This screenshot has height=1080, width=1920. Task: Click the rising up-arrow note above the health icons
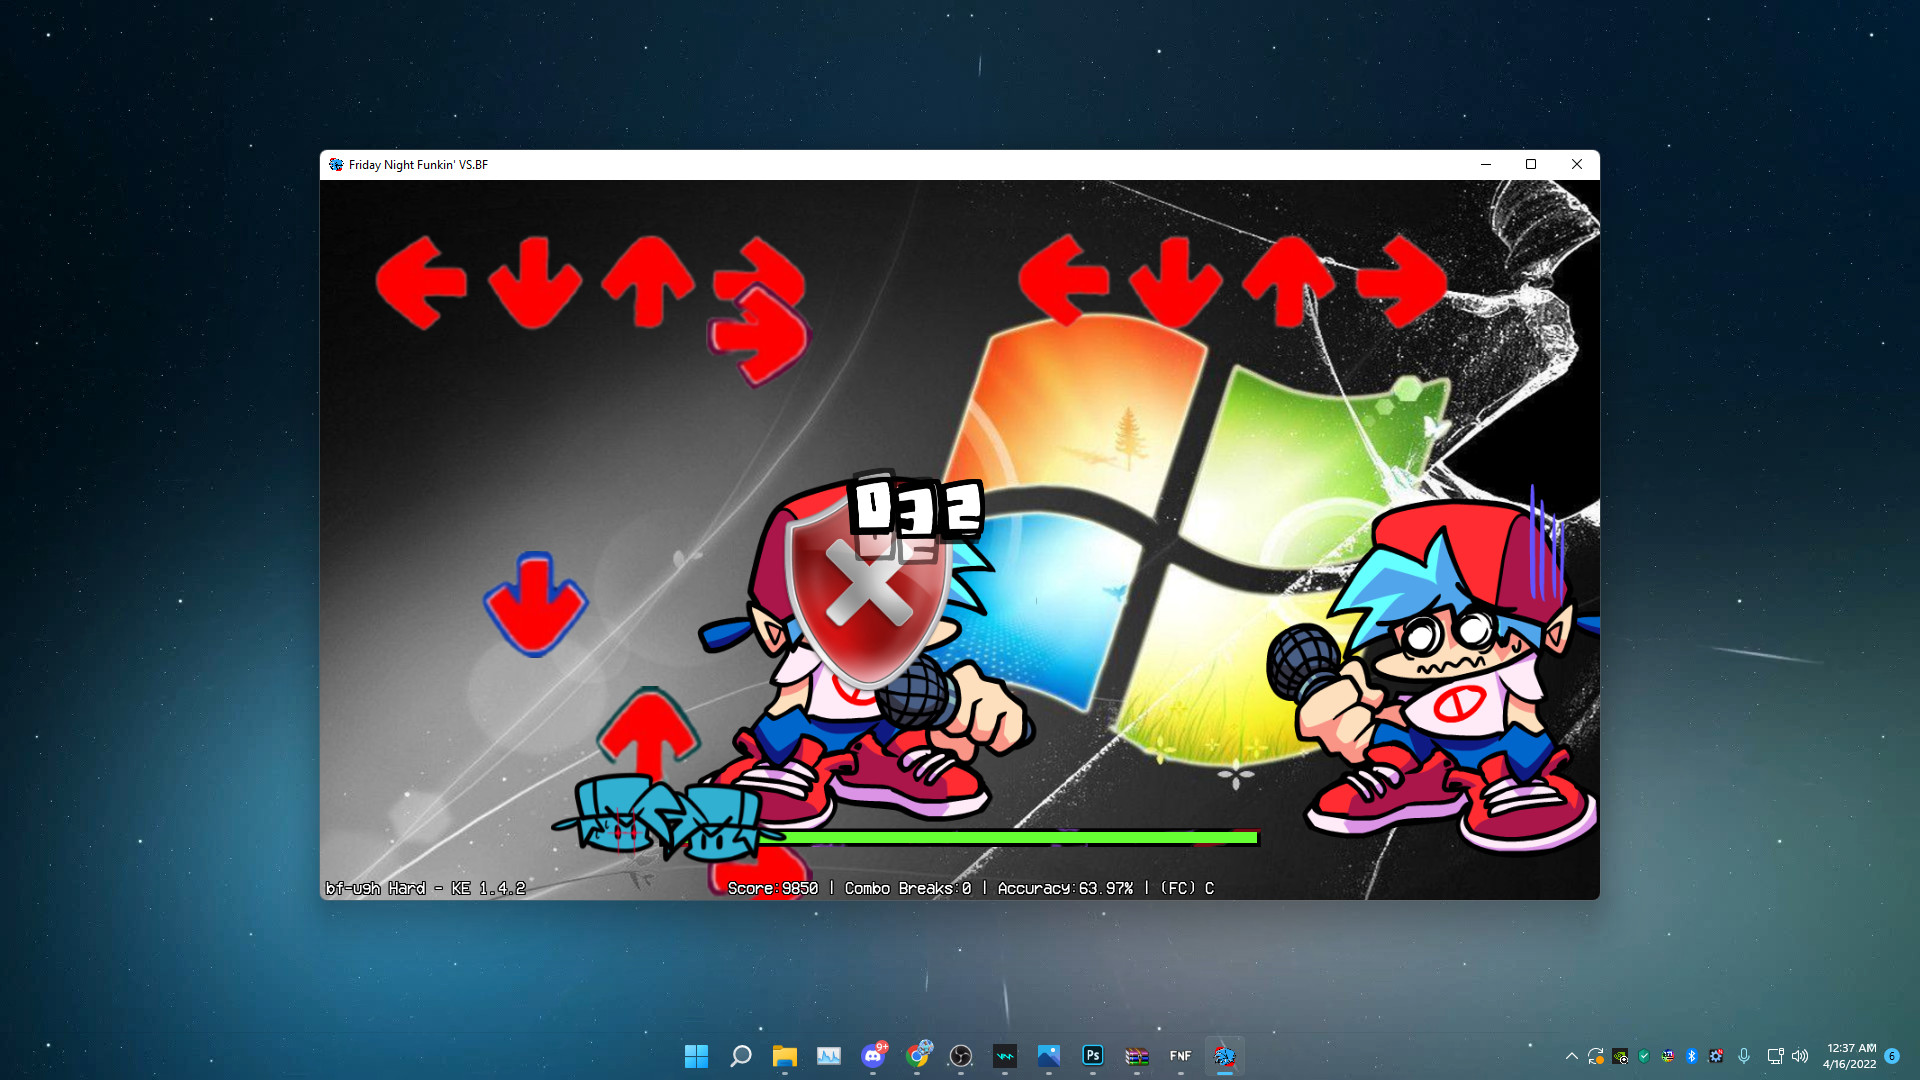click(649, 736)
